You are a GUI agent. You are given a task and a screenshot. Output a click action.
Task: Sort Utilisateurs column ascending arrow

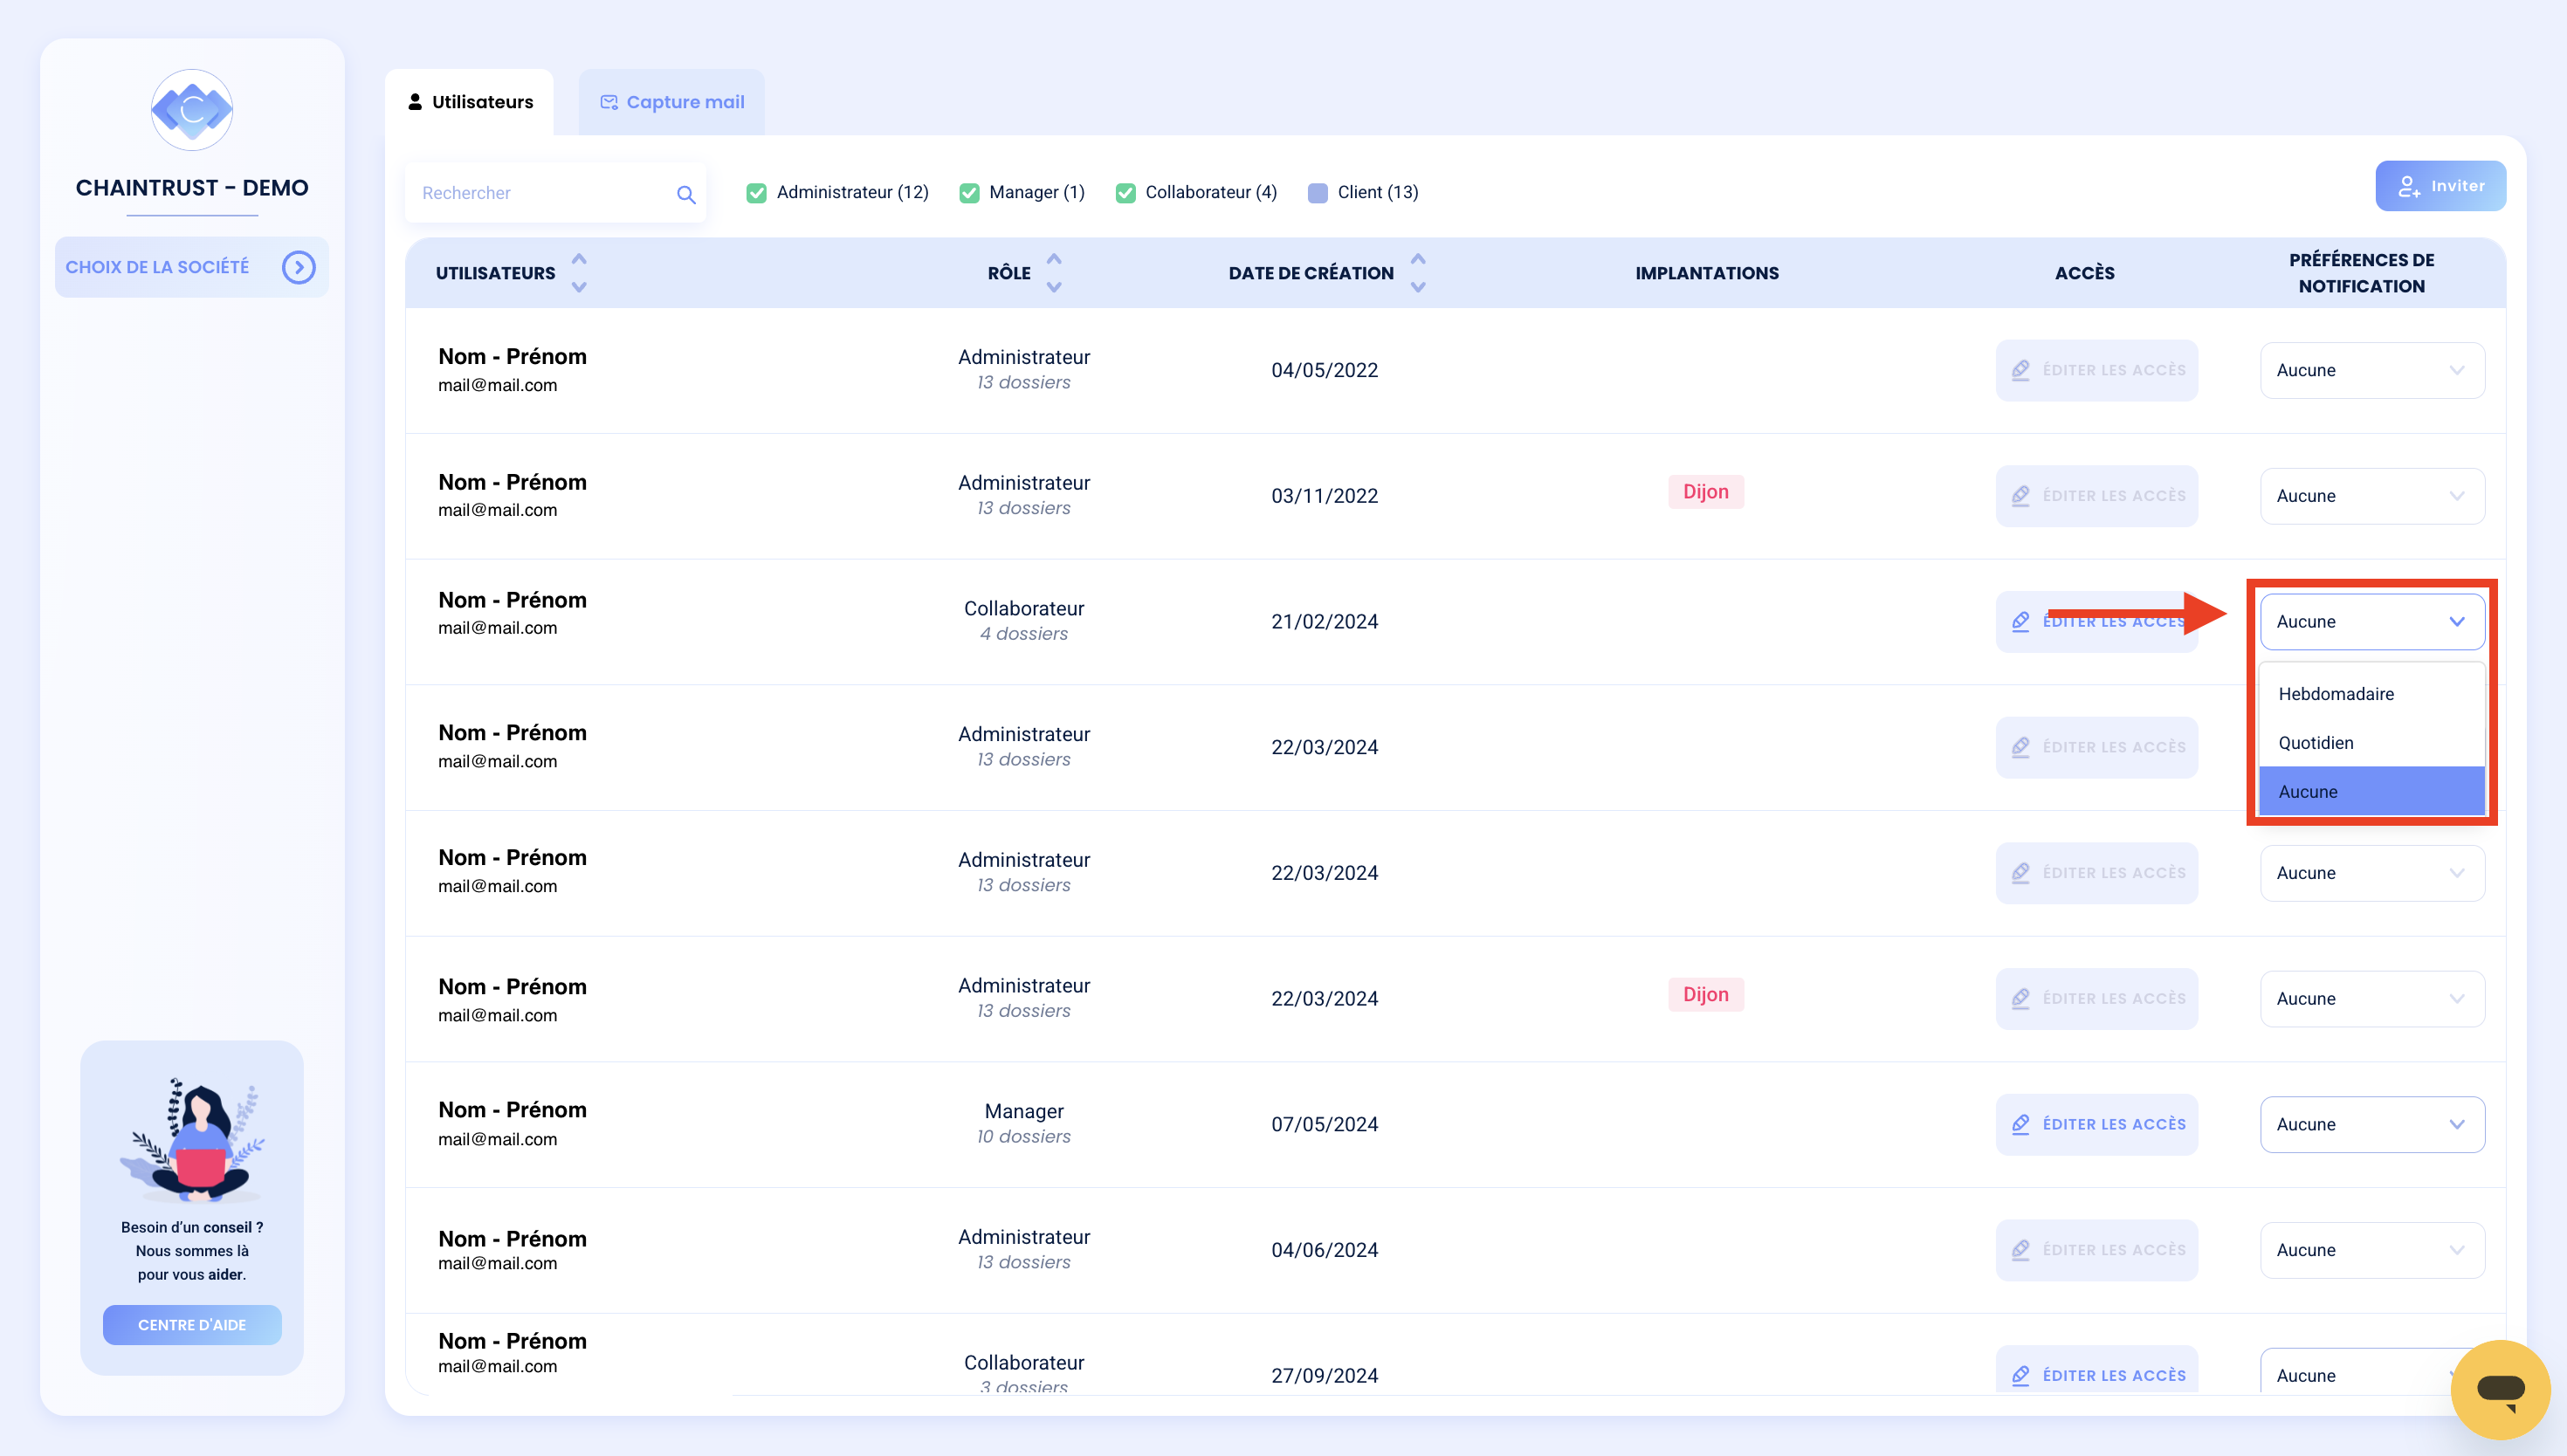pyautogui.click(x=579, y=260)
